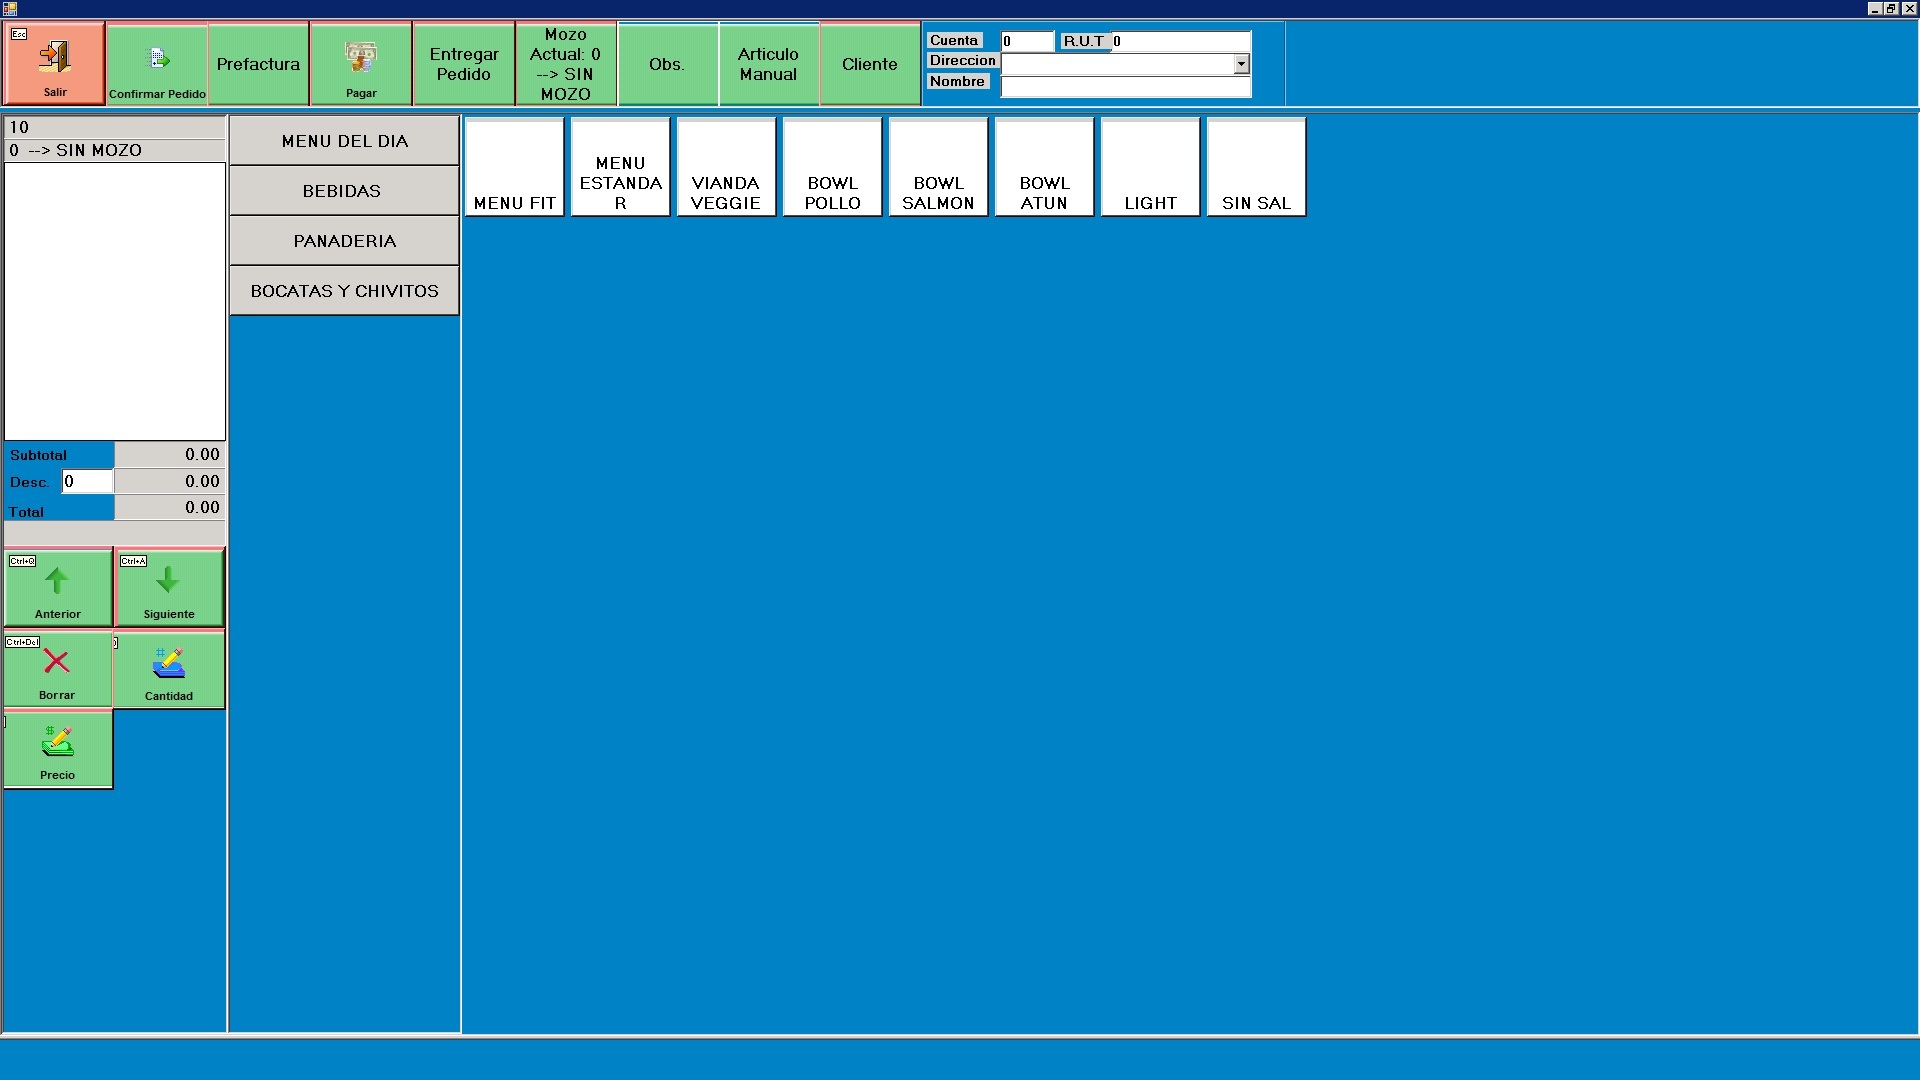The height and width of the screenshot is (1080, 1920).
Task: Edit quantity with Cantidad icon
Action: [x=168, y=664]
